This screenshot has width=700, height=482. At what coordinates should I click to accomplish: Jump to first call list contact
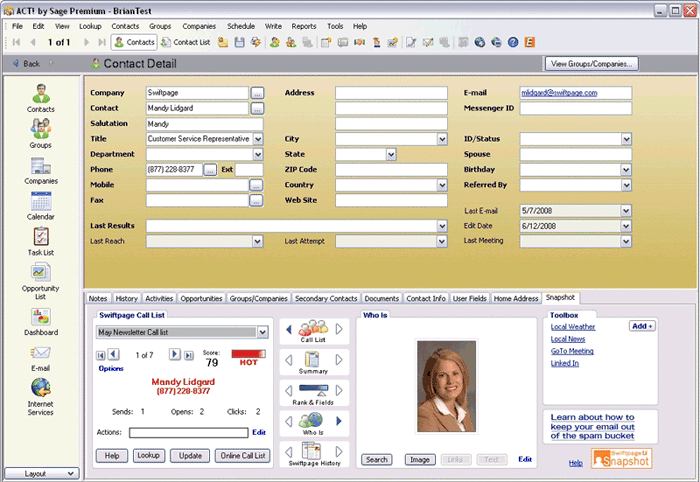click(x=101, y=355)
